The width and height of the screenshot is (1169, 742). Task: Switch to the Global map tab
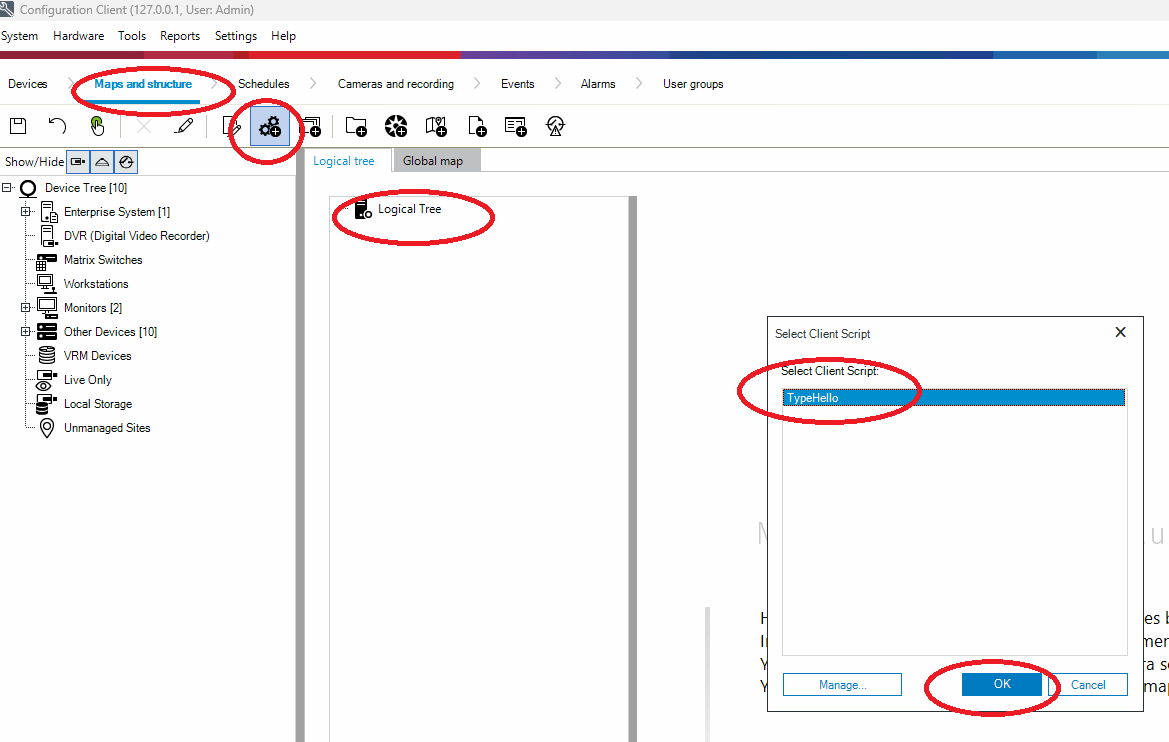[433, 161]
